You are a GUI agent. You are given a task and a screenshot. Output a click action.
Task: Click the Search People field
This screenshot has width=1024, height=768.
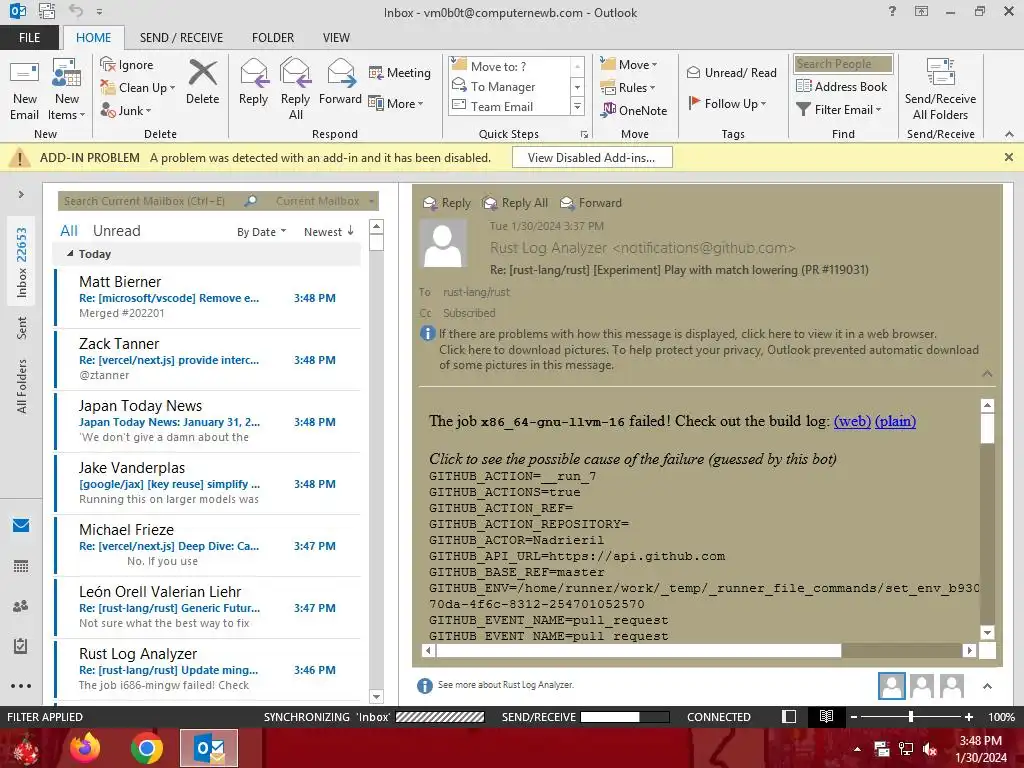tap(843, 64)
